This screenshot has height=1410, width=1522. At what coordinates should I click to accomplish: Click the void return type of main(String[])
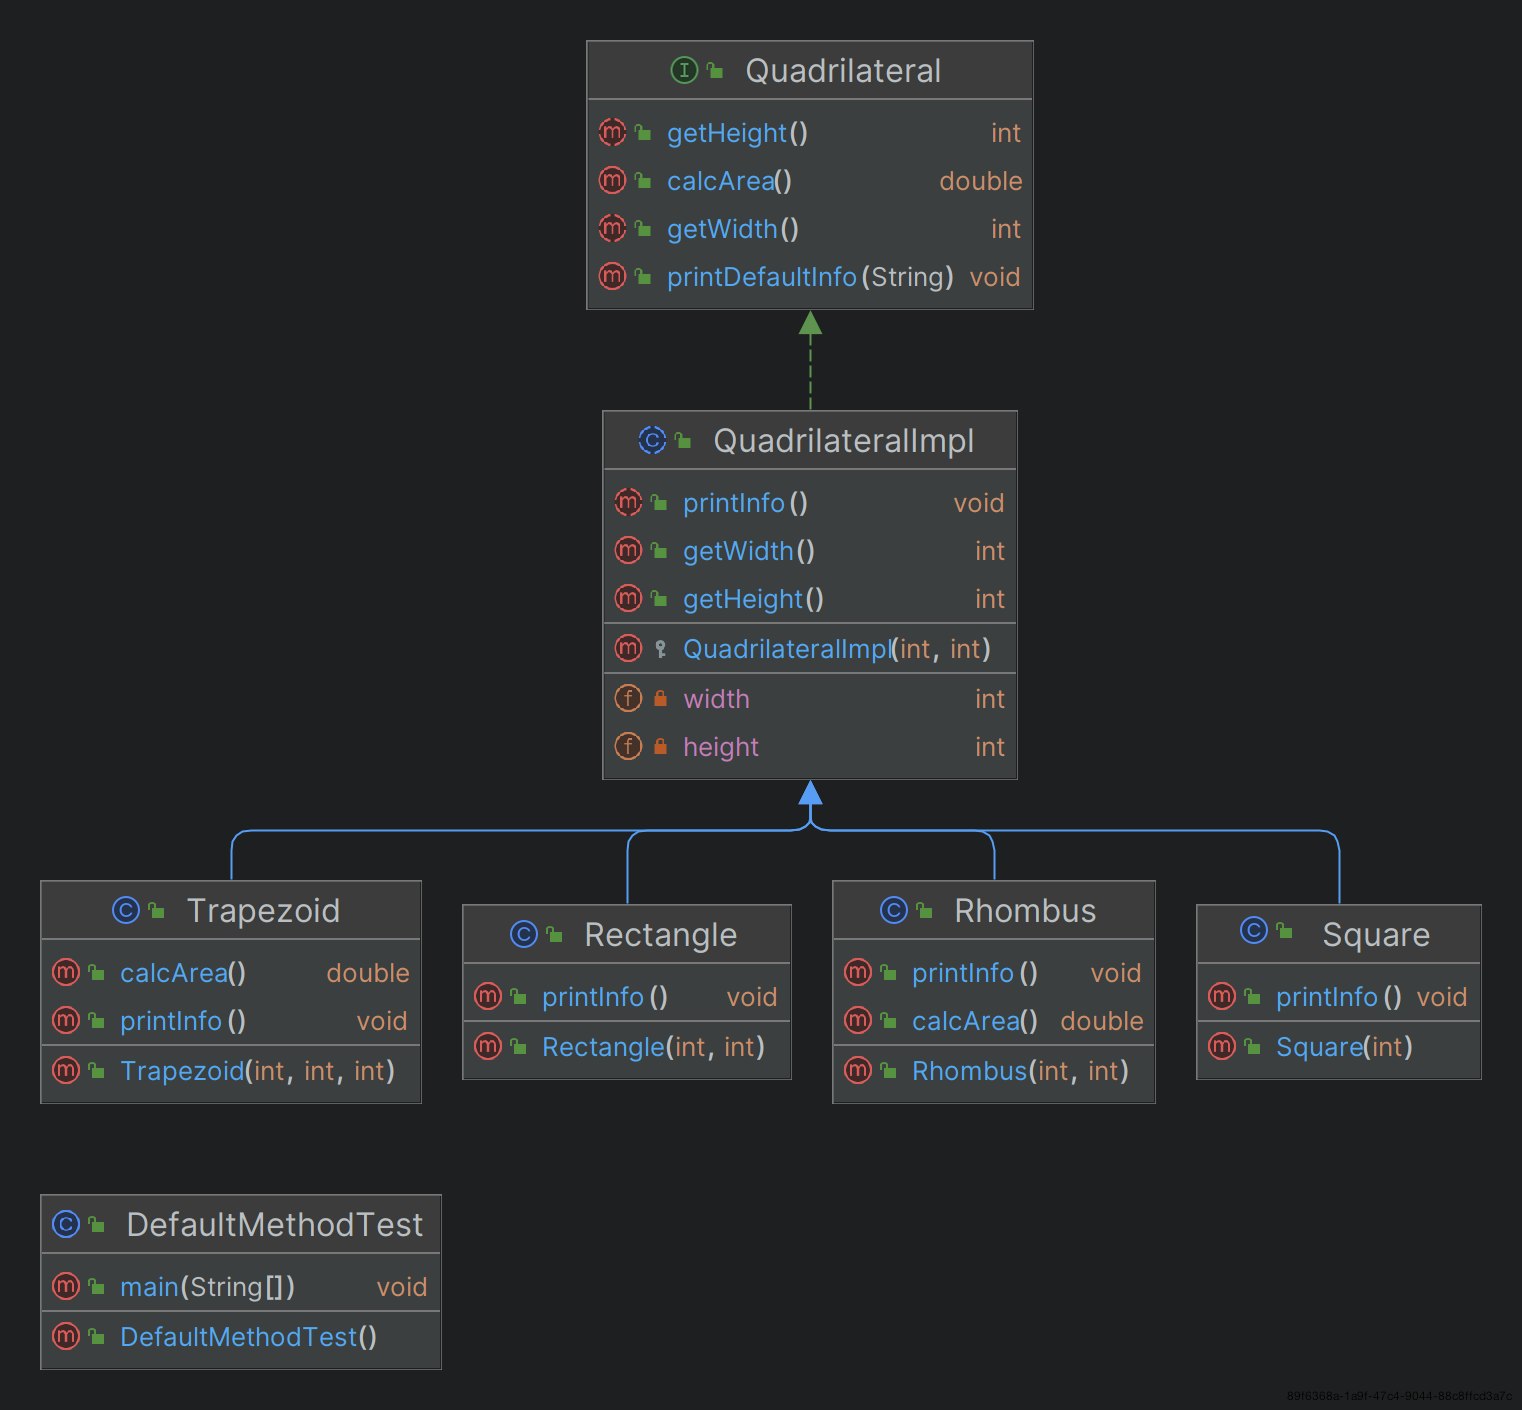coord(402,1287)
